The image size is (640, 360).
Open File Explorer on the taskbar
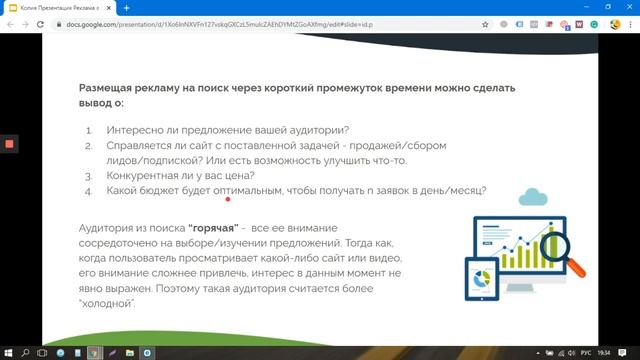[130, 353]
